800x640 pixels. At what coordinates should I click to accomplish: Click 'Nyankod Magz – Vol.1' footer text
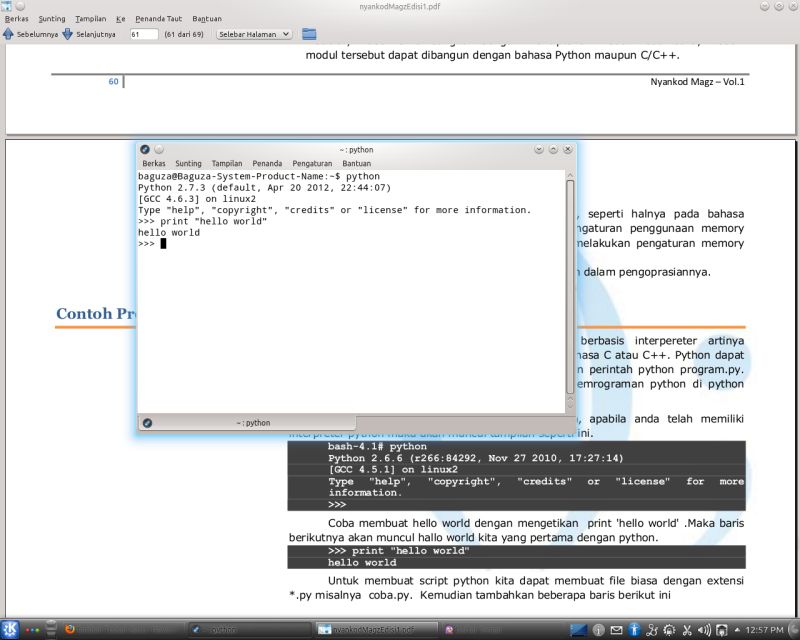697,82
